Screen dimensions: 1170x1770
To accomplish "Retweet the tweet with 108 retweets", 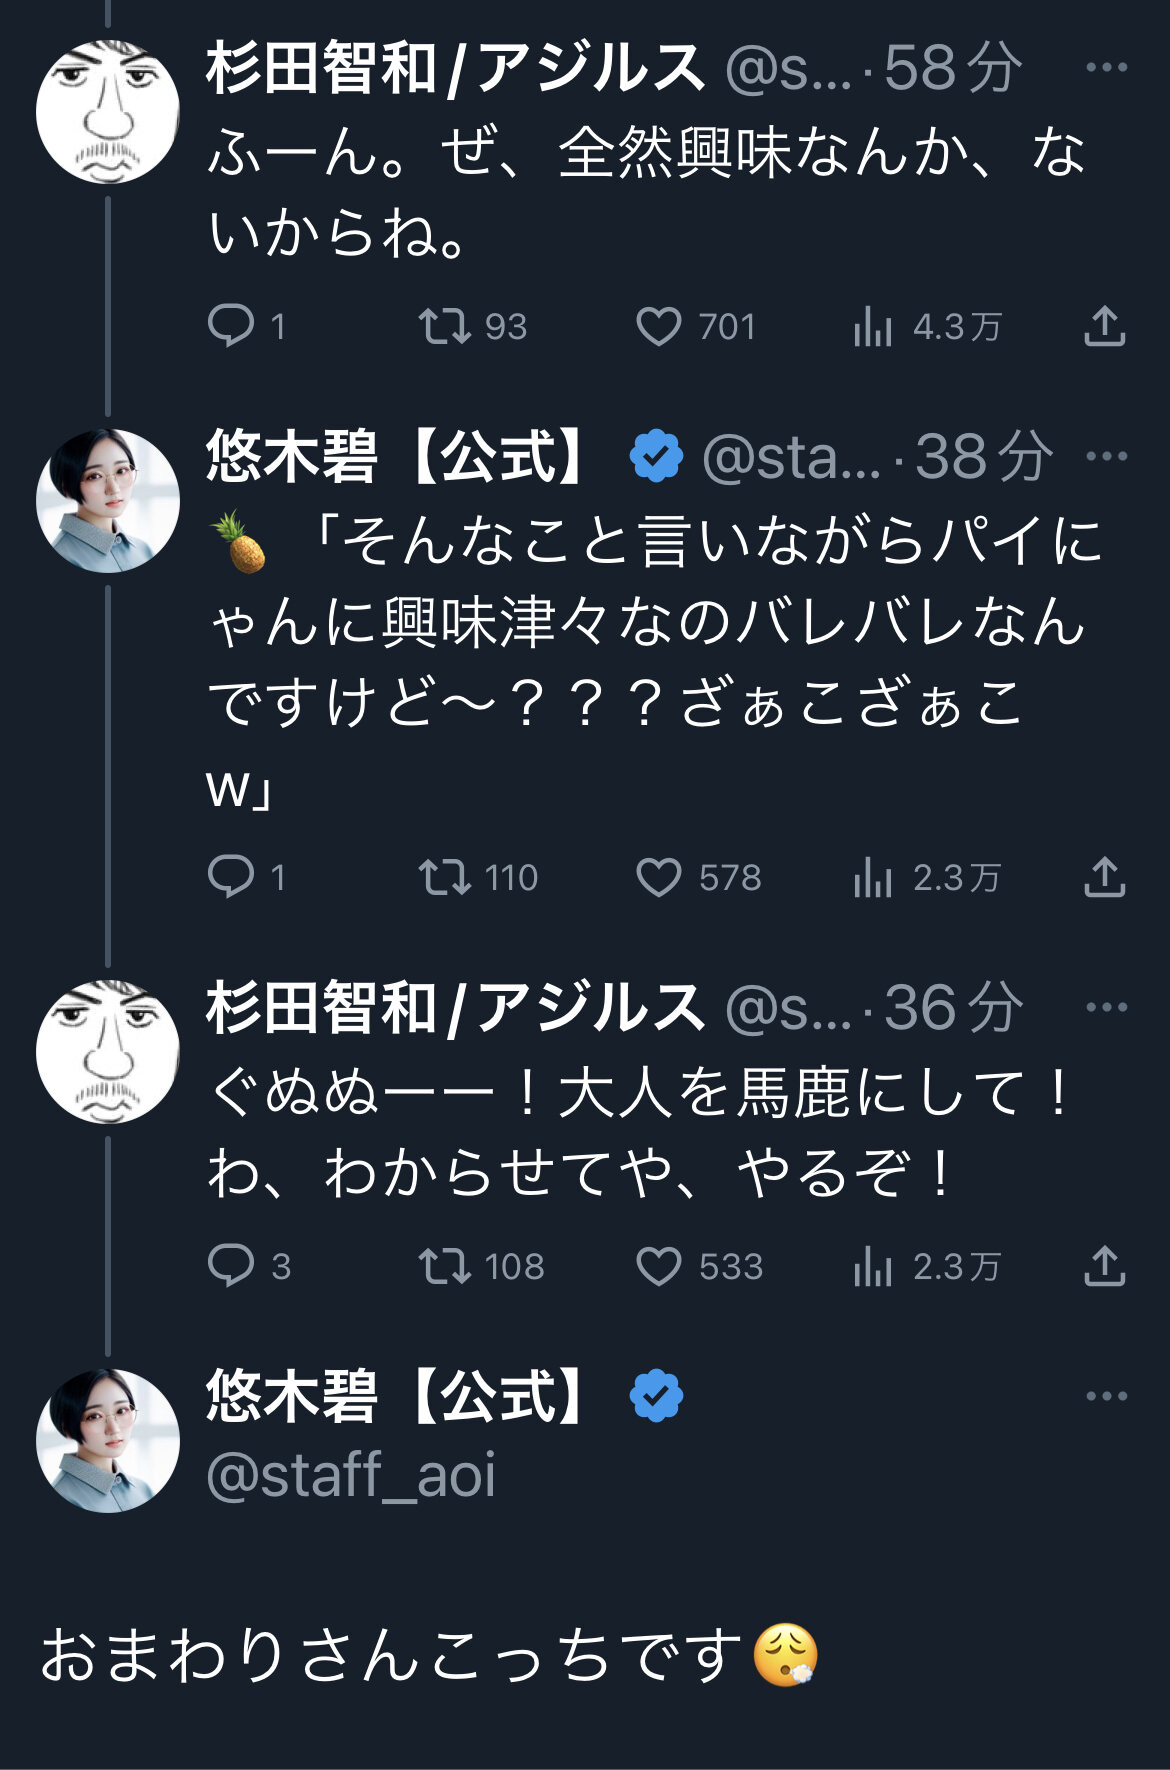I will pos(444,1266).
